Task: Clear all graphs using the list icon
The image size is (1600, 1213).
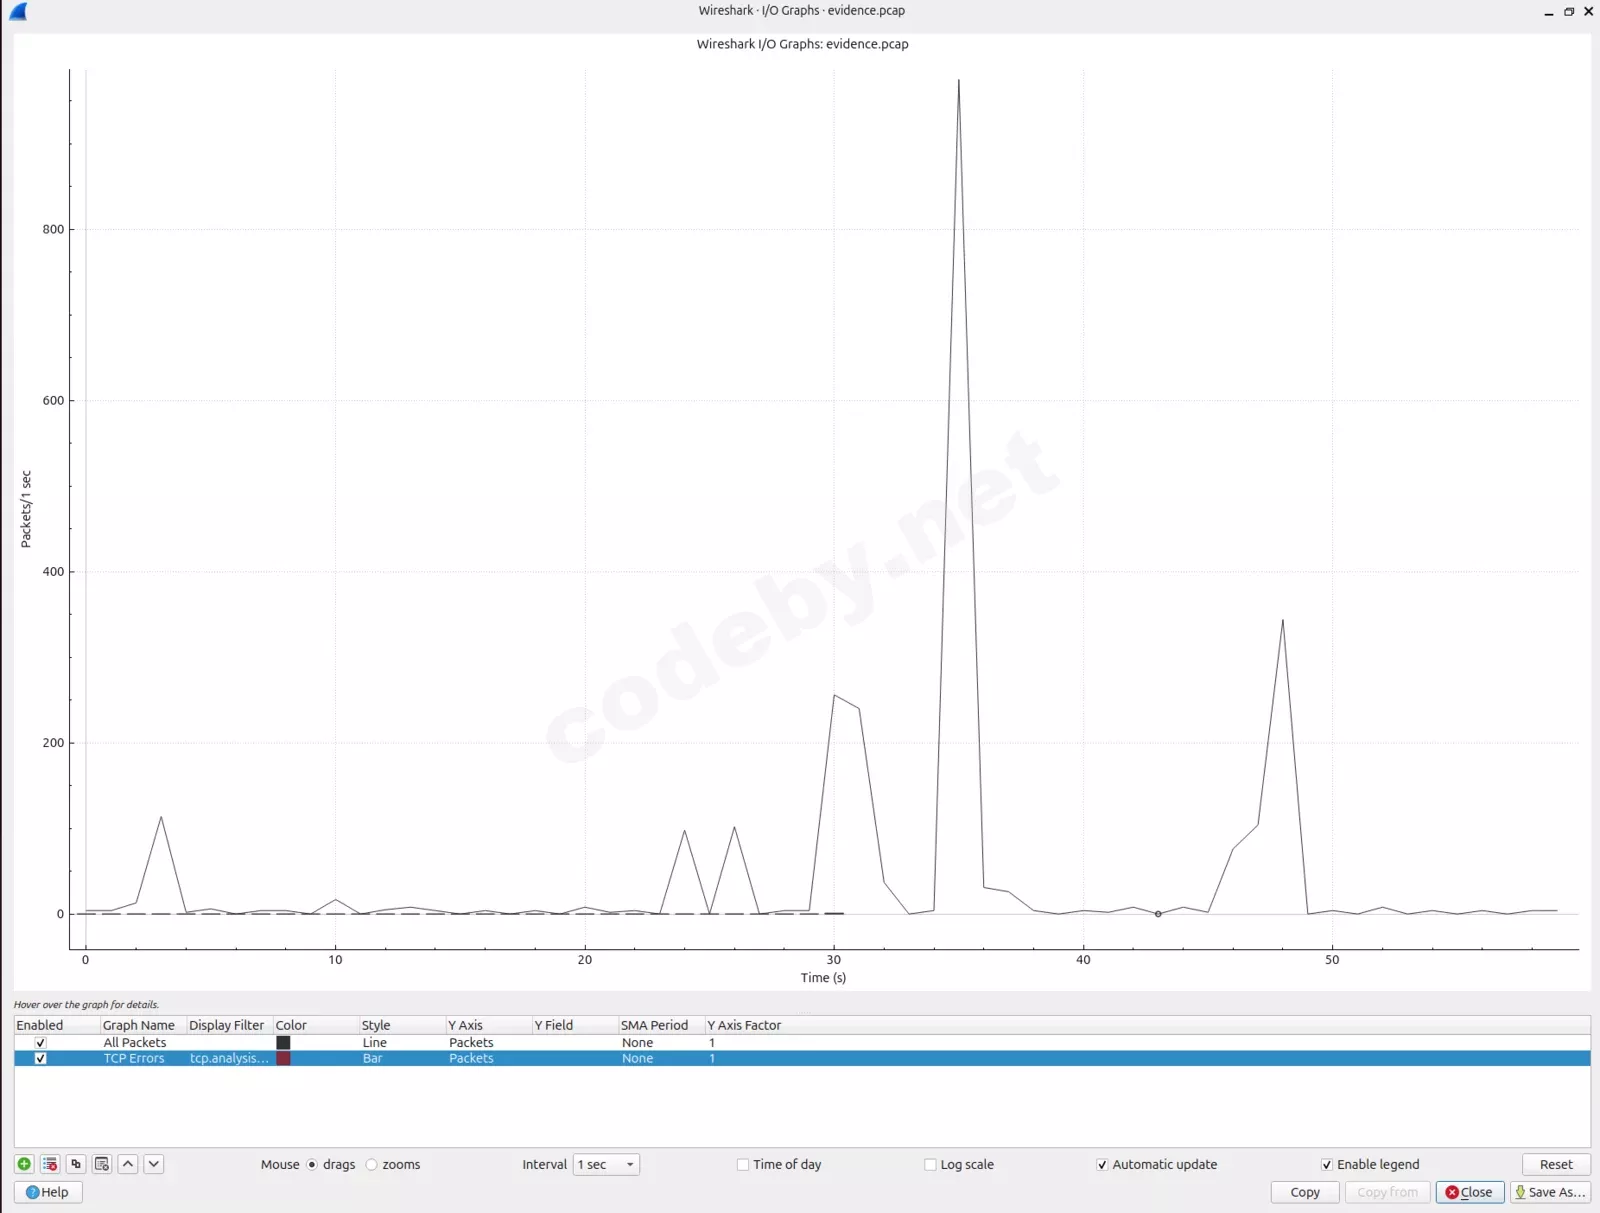Action: click(102, 1164)
